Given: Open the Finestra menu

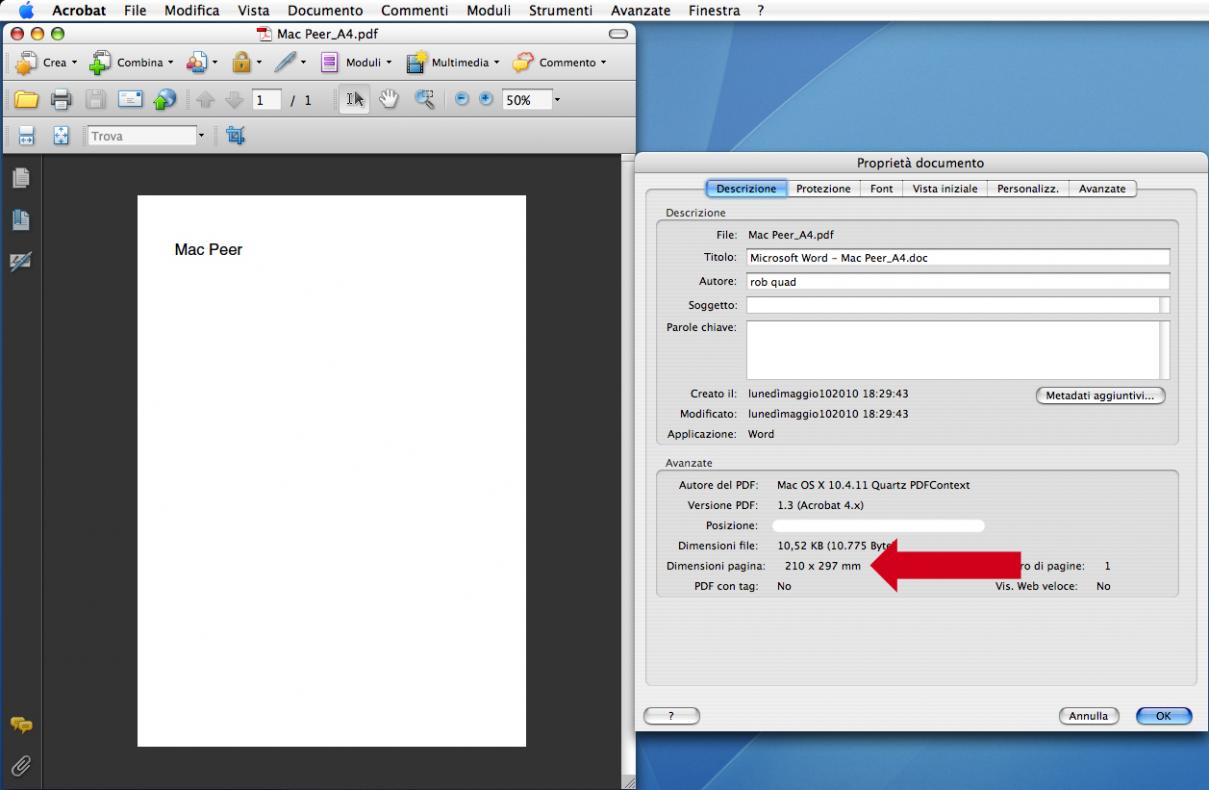Looking at the screenshot, I should click(x=714, y=11).
